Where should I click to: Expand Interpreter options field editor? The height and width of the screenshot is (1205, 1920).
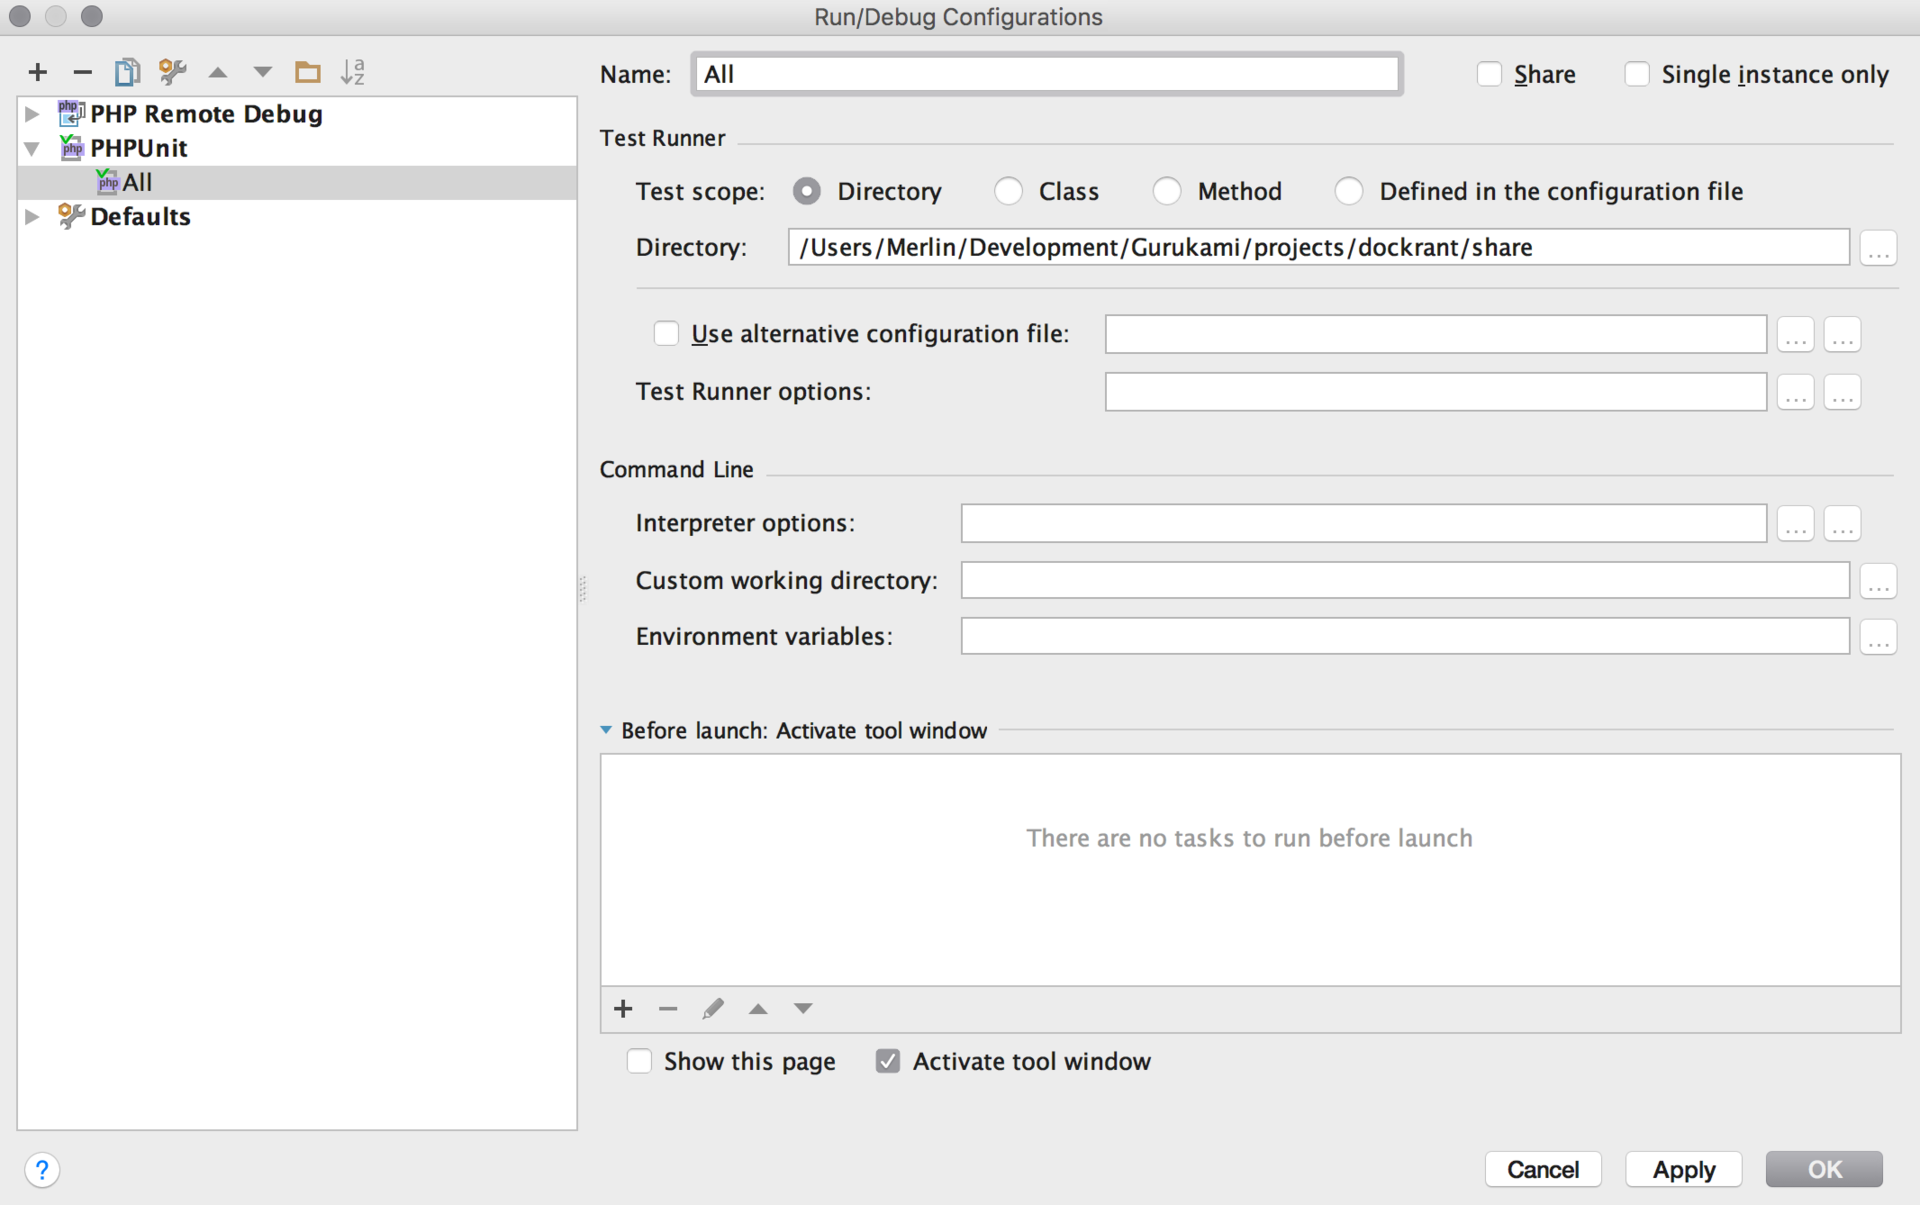(x=1796, y=523)
